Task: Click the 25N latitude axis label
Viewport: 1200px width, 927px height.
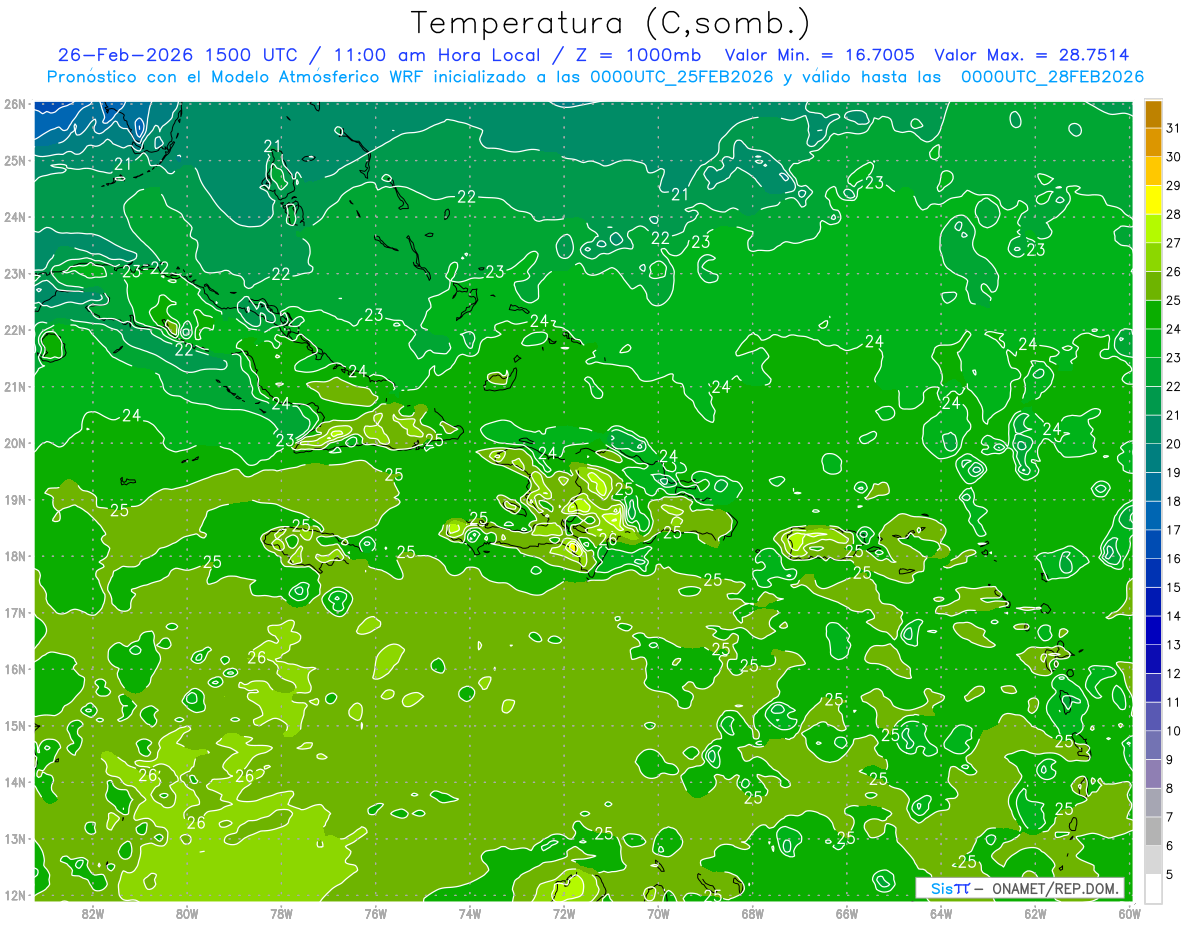Action: (14, 160)
